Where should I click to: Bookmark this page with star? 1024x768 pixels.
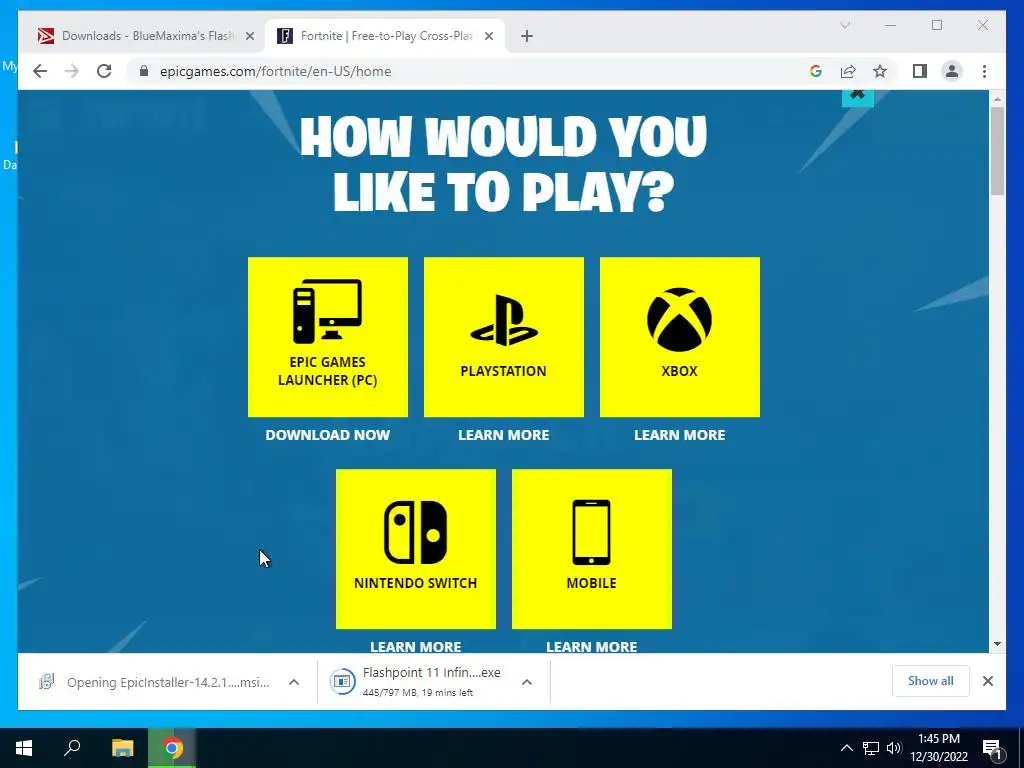coord(880,71)
